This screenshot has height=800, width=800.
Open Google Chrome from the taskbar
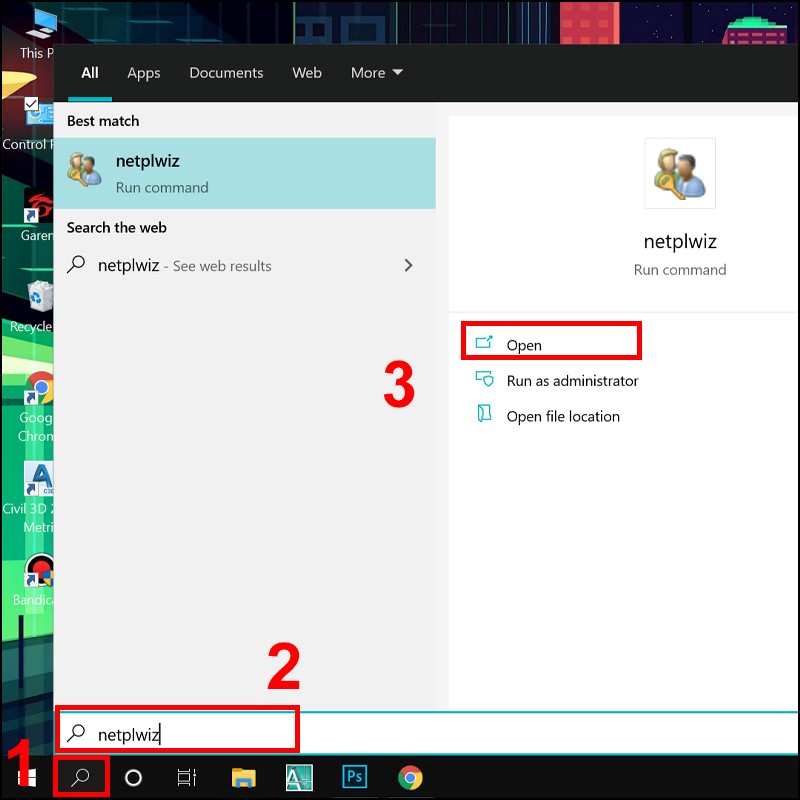(x=410, y=777)
